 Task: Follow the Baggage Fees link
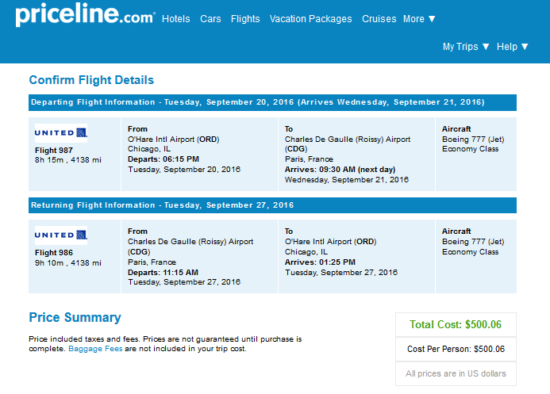(95, 349)
